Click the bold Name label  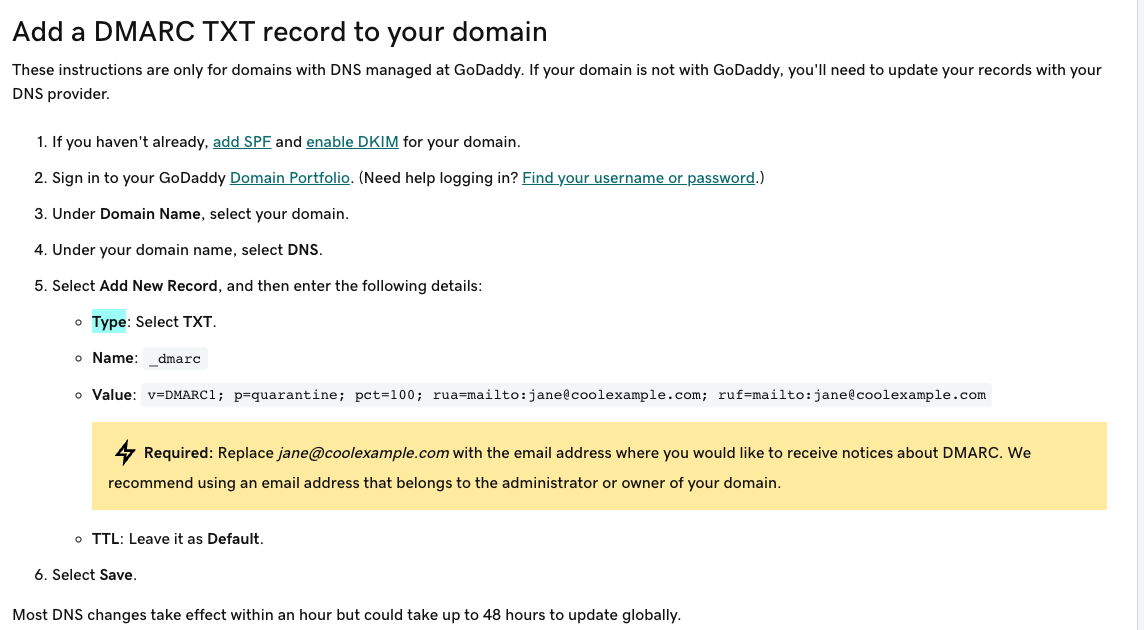[113, 358]
